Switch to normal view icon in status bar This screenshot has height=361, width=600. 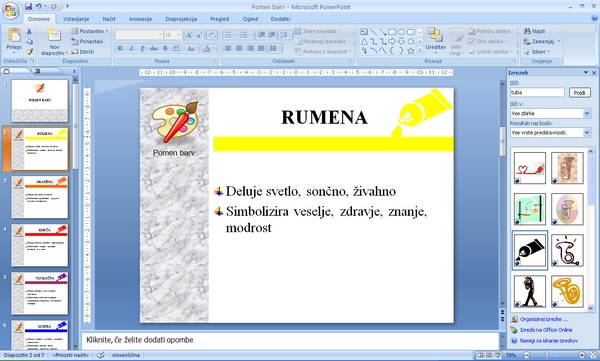(x=481, y=355)
